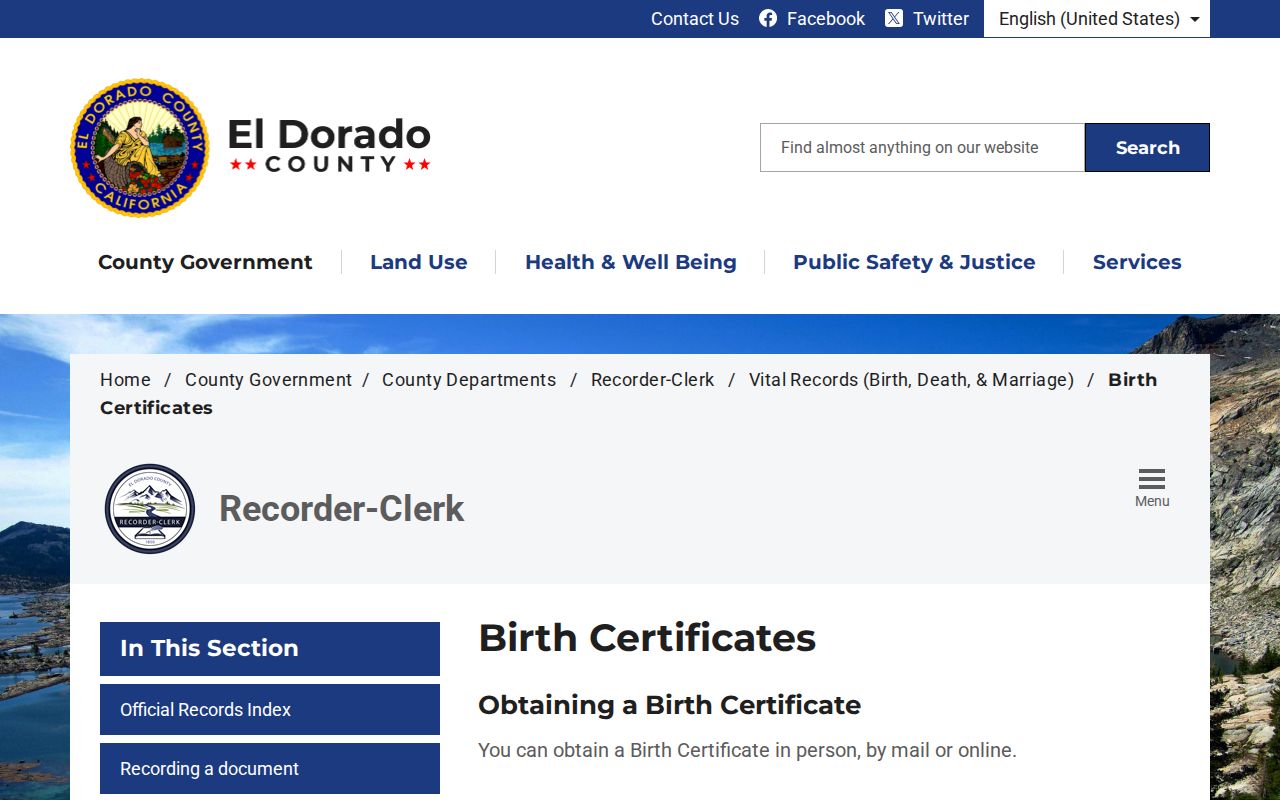
Task: Click the text 'You can obtain a Birth Certificate in person'
Action: [x=668, y=750]
